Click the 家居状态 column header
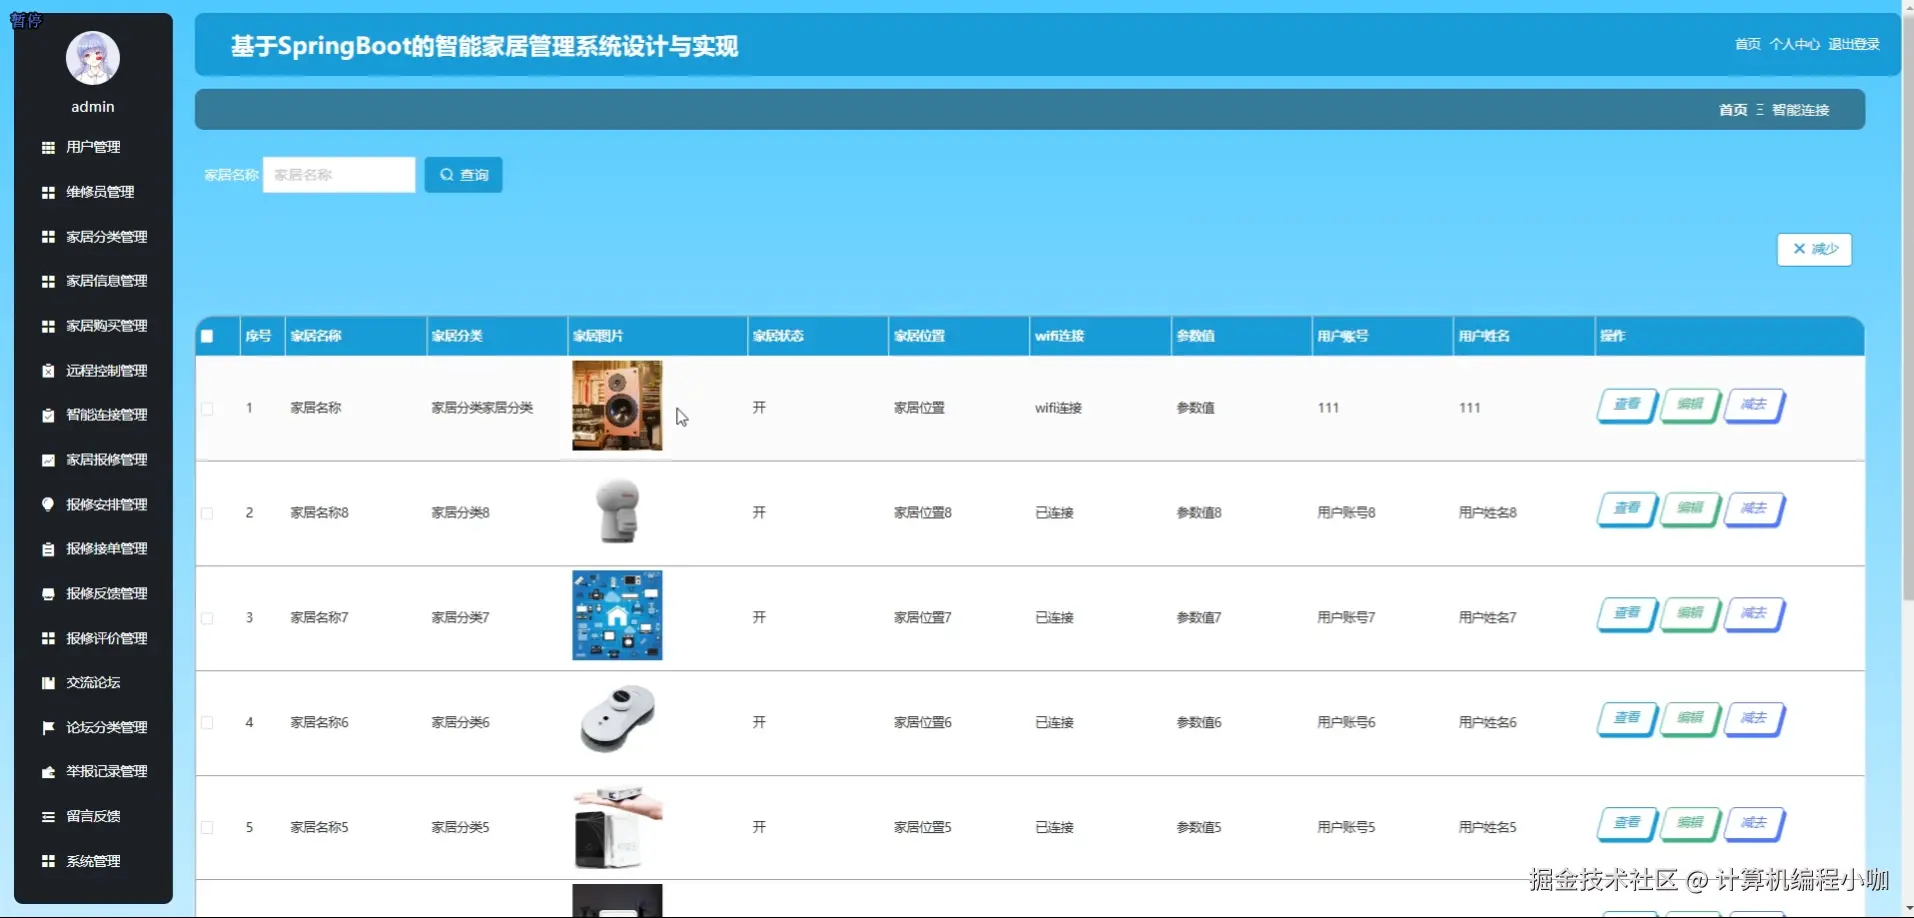This screenshot has height=918, width=1914. click(778, 336)
